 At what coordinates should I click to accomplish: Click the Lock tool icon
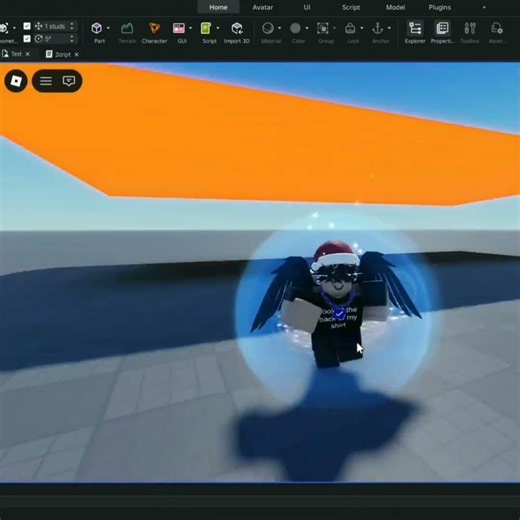[x=350, y=28]
